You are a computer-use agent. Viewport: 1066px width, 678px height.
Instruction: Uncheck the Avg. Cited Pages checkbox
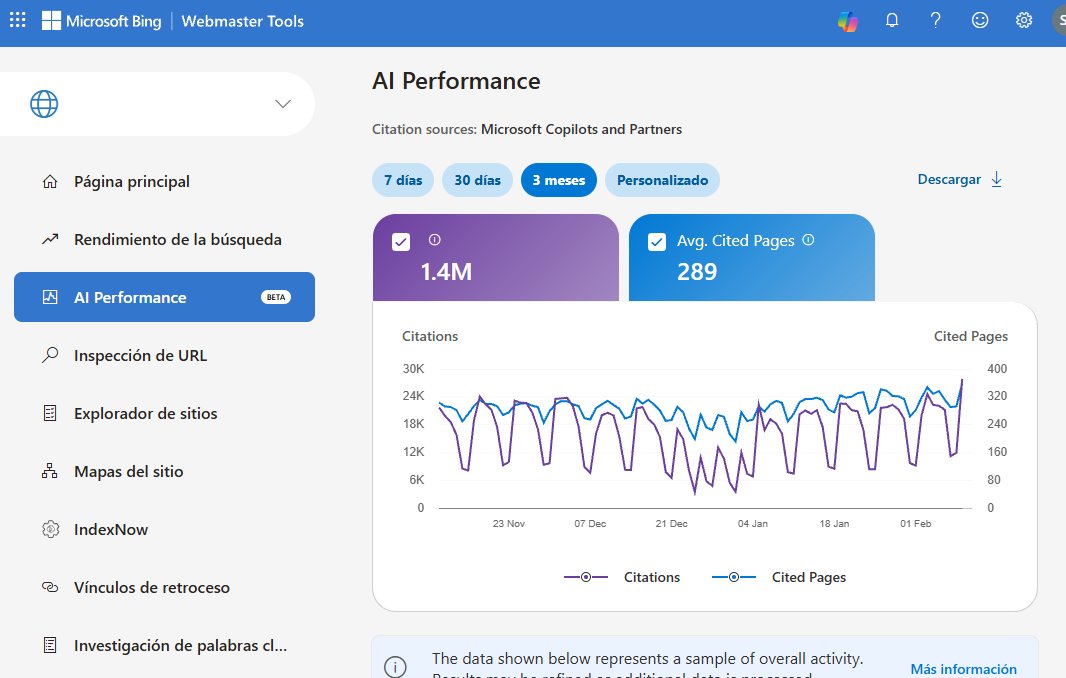(657, 242)
